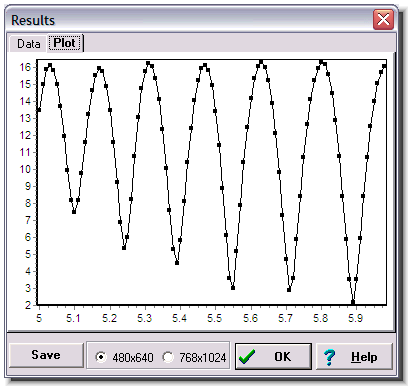Confirm with the OK button
Viewport: 410px width, 389px height.
point(273,357)
